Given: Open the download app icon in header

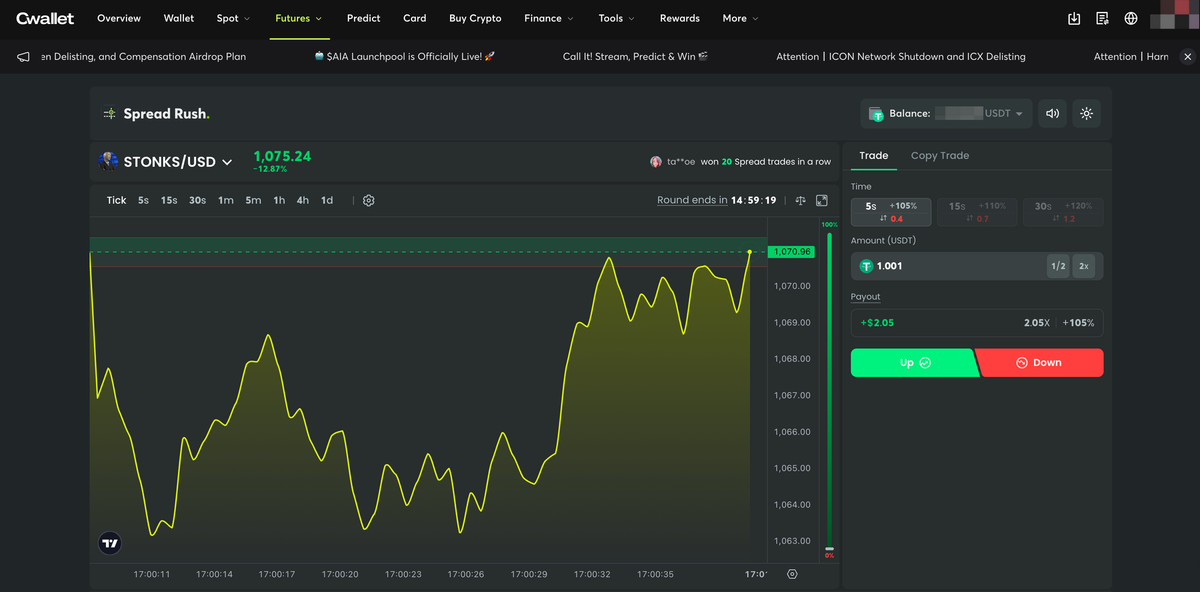Looking at the screenshot, I should coord(1074,18).
